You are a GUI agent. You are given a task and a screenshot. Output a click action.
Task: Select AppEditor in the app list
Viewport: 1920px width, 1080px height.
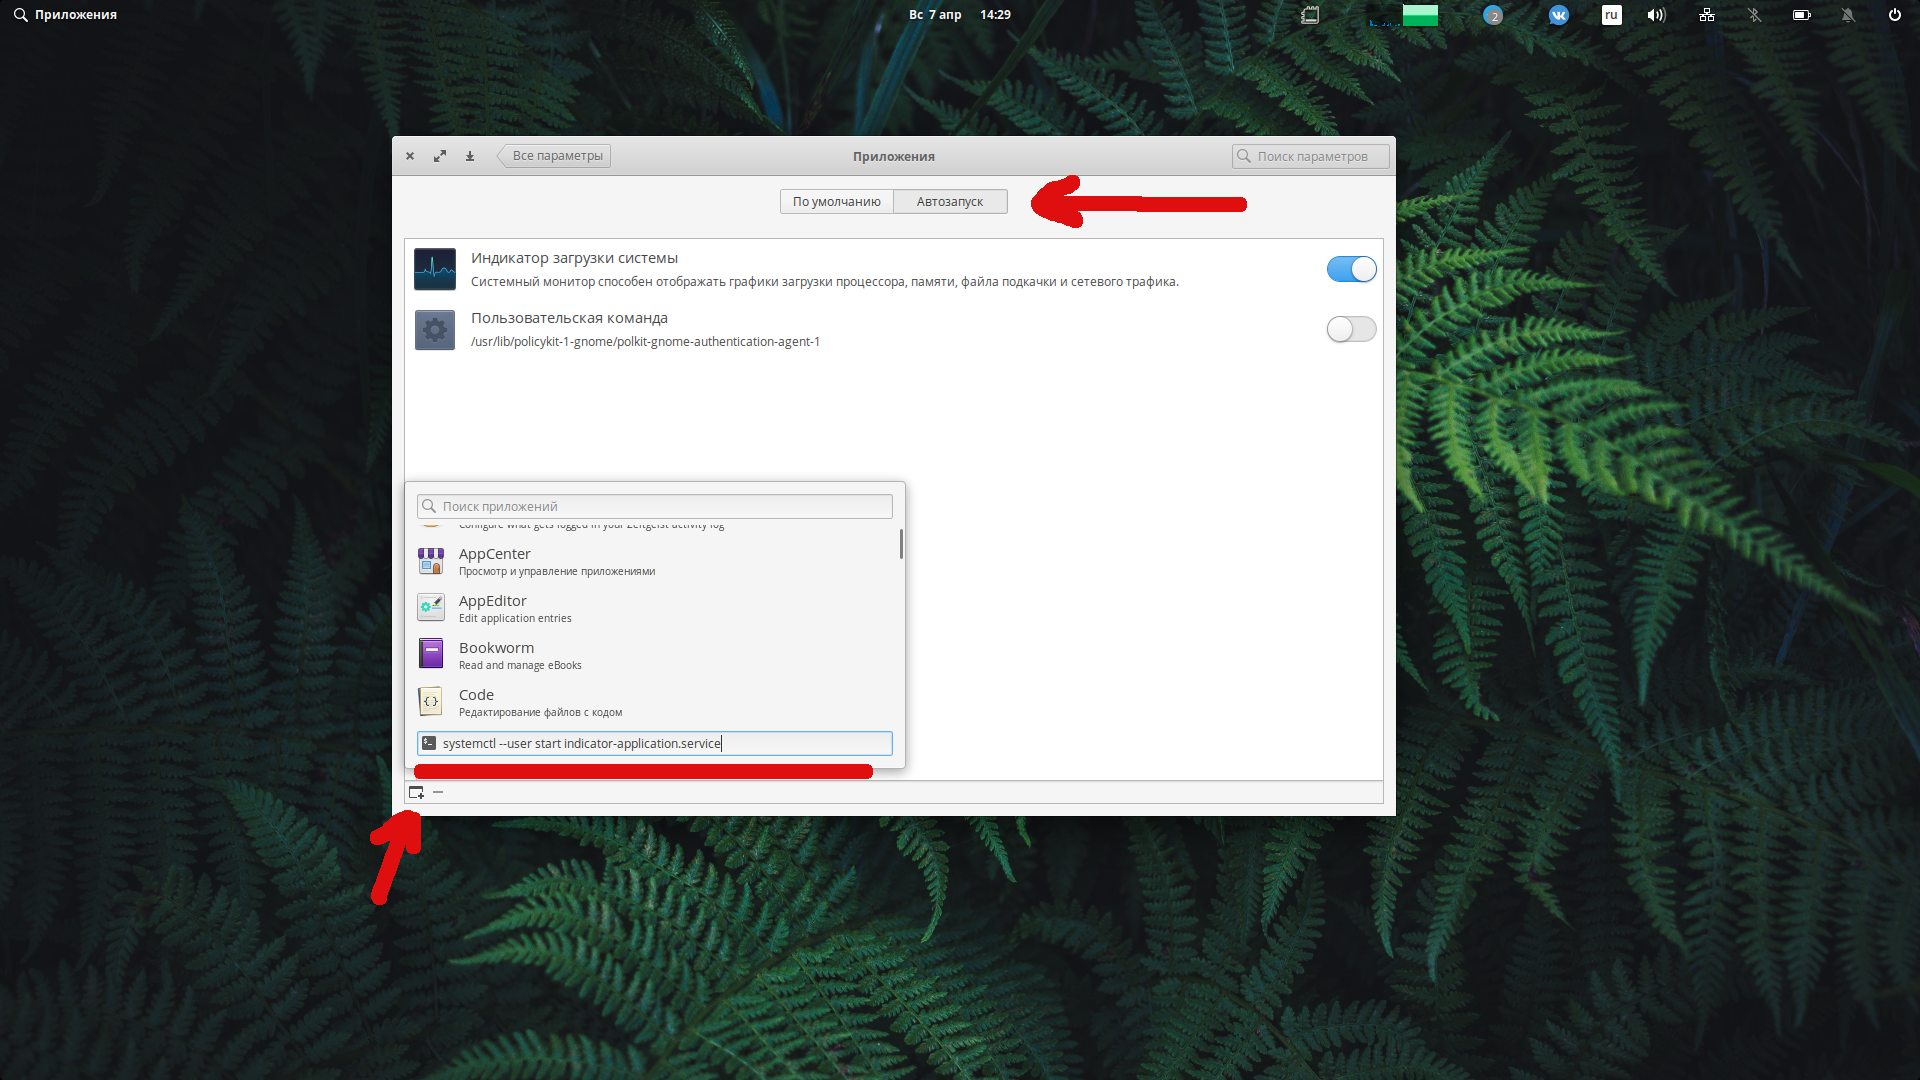(x=654, y=608)
